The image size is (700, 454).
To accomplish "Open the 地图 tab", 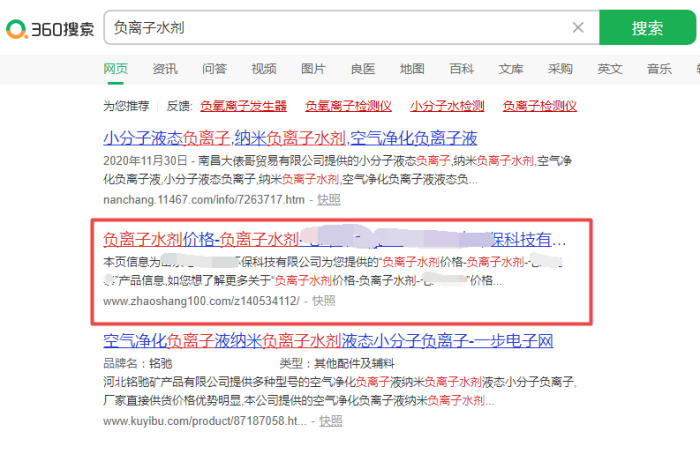I will (x=412, y=69).
